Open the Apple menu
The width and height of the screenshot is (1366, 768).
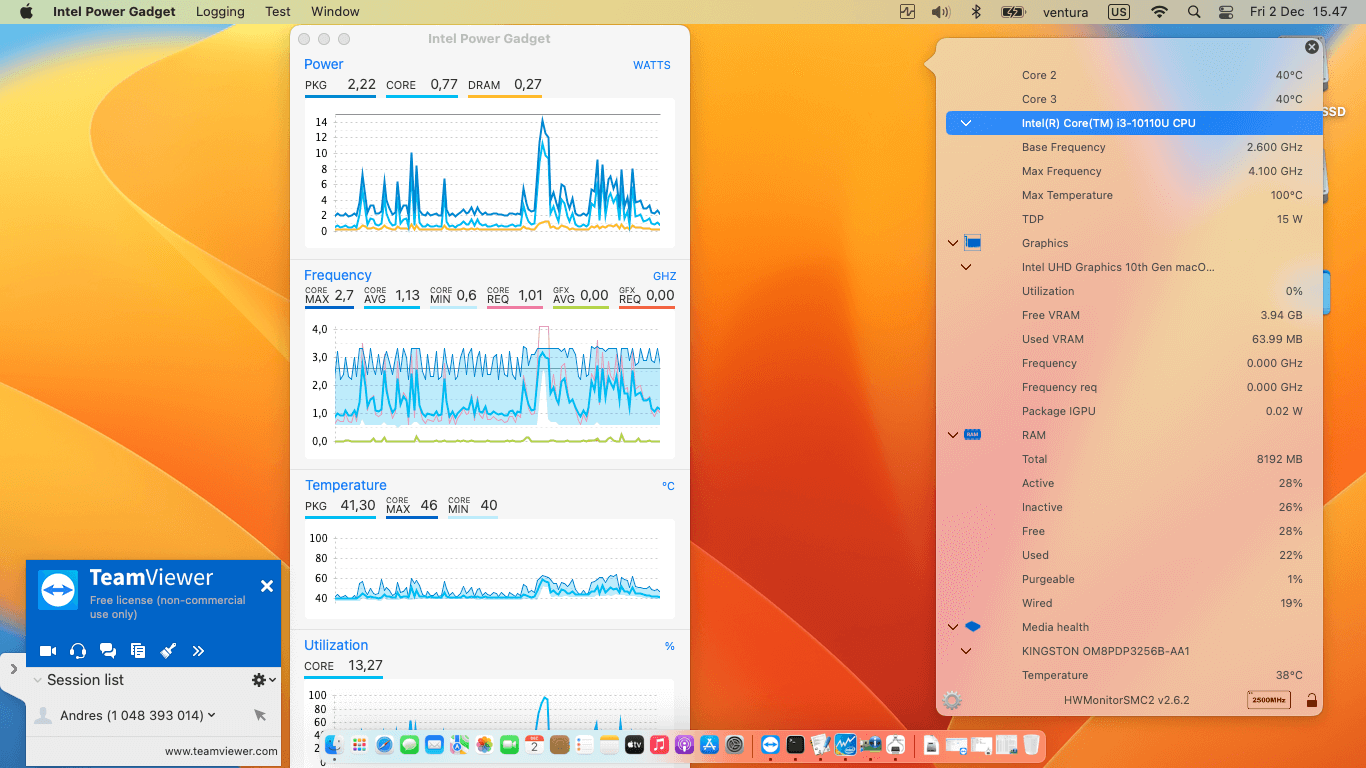point(27,12)
